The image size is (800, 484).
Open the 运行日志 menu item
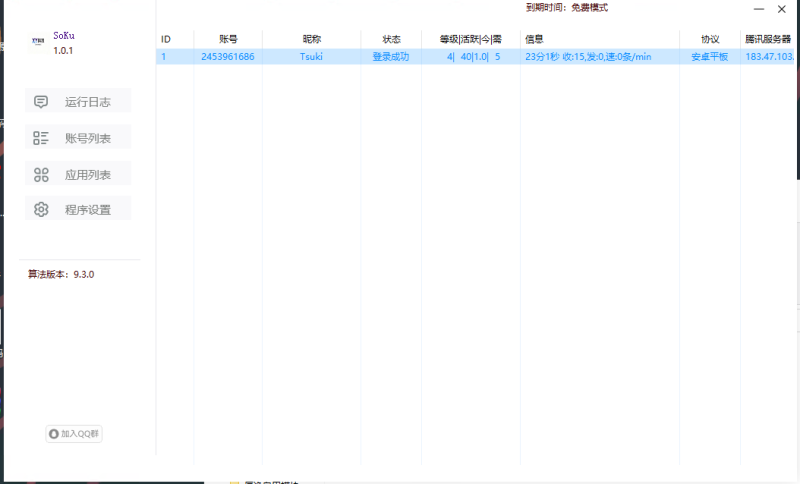click(x=78, y=101)
